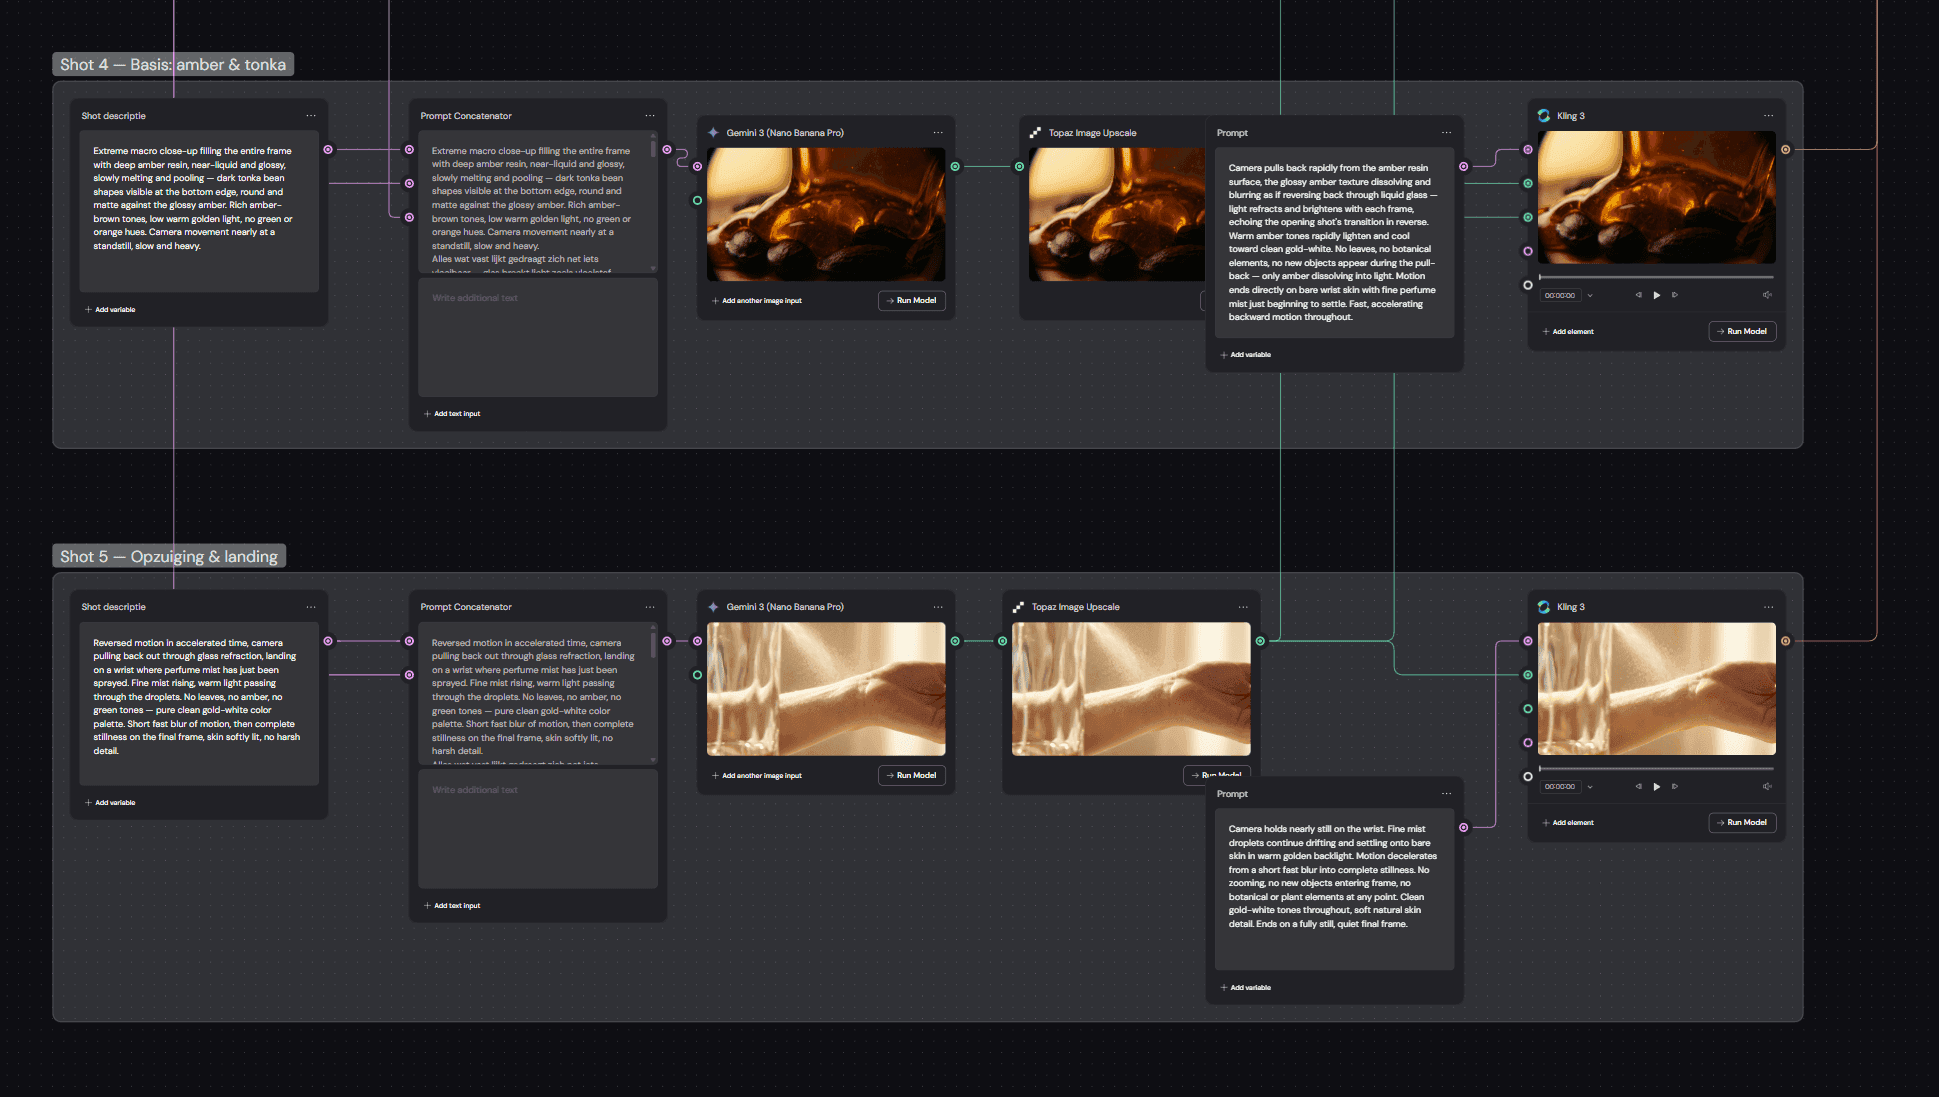Seek the Shot 4 Kling video progress bar
Viewport: 1939px width, 1097px height.
(x=1656, y=277)
